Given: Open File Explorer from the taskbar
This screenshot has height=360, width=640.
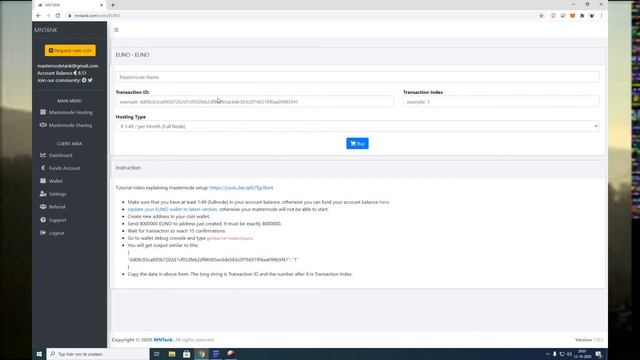Looking at the screenshot, I should coord(172,354).
